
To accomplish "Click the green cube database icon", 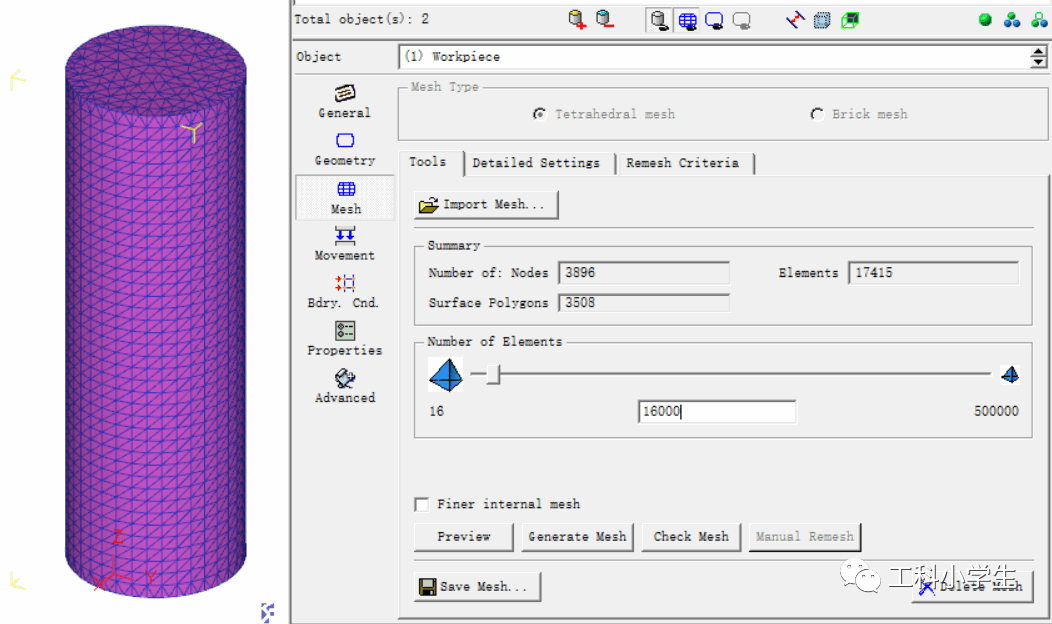I will click(x=849, y=20).
